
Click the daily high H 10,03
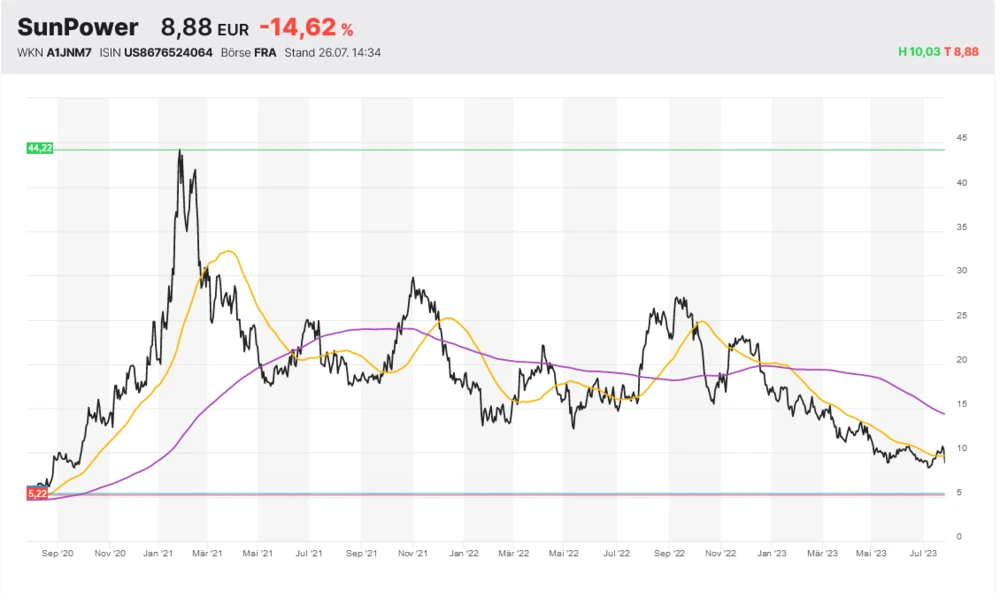(920, 52)
